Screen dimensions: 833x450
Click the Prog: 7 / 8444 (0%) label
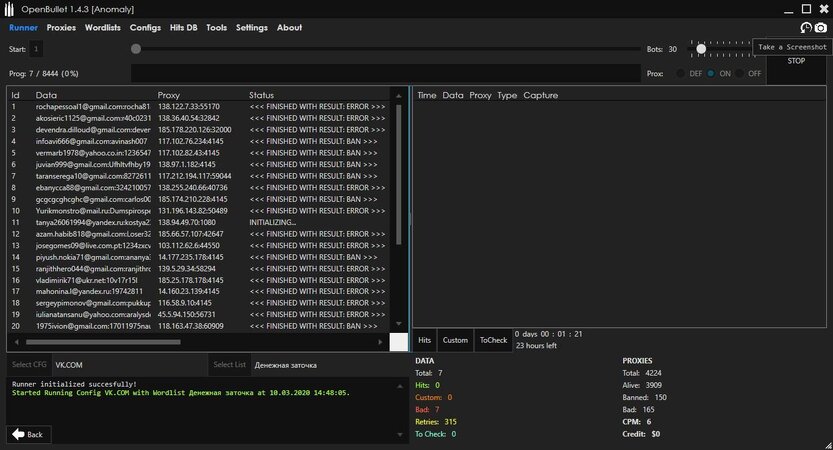[44, 73]
